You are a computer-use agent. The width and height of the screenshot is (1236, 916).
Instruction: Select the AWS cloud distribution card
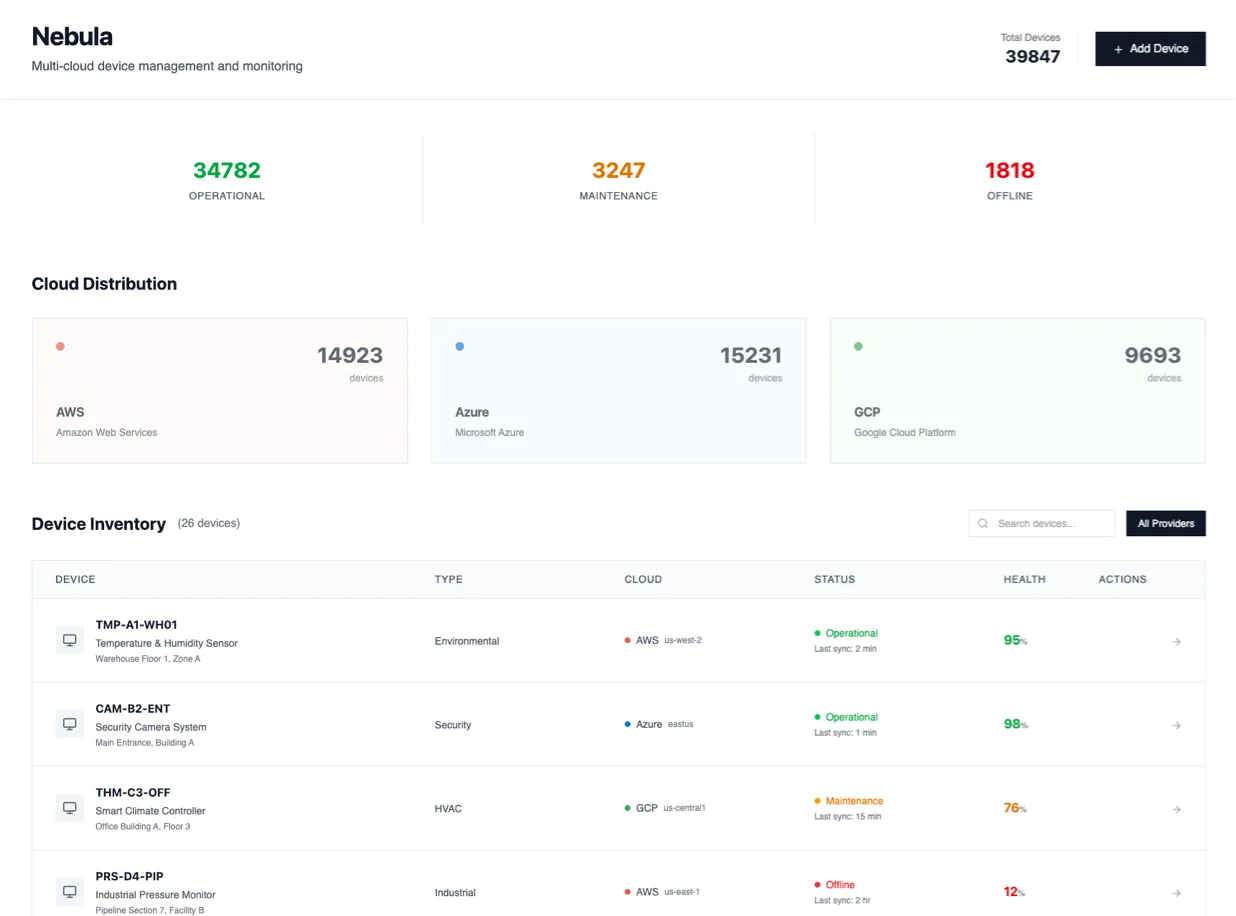point(220,391)
